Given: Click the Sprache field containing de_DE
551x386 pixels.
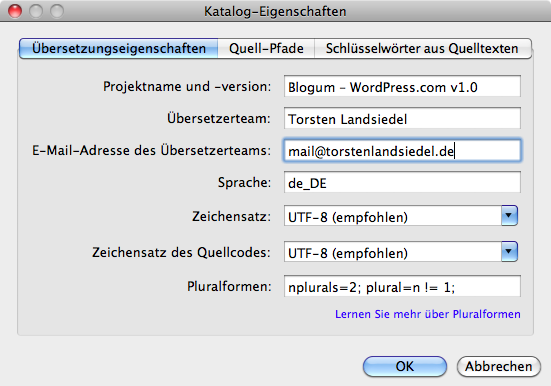Looking at the screenshot, I should 402,182.
